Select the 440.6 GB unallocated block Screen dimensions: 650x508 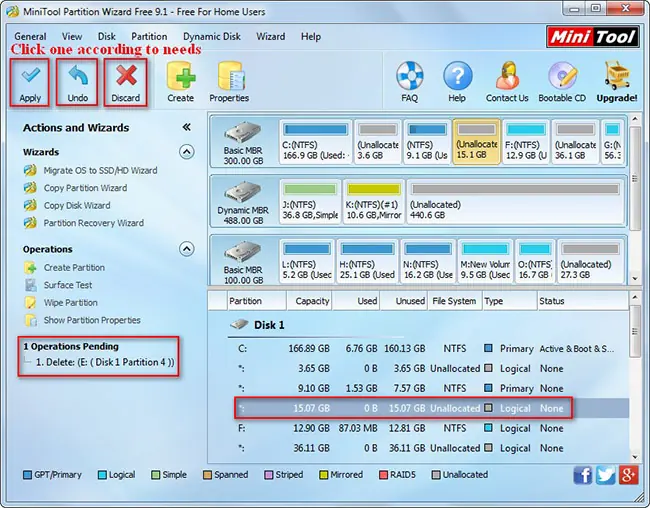click(x=515, y=202)
